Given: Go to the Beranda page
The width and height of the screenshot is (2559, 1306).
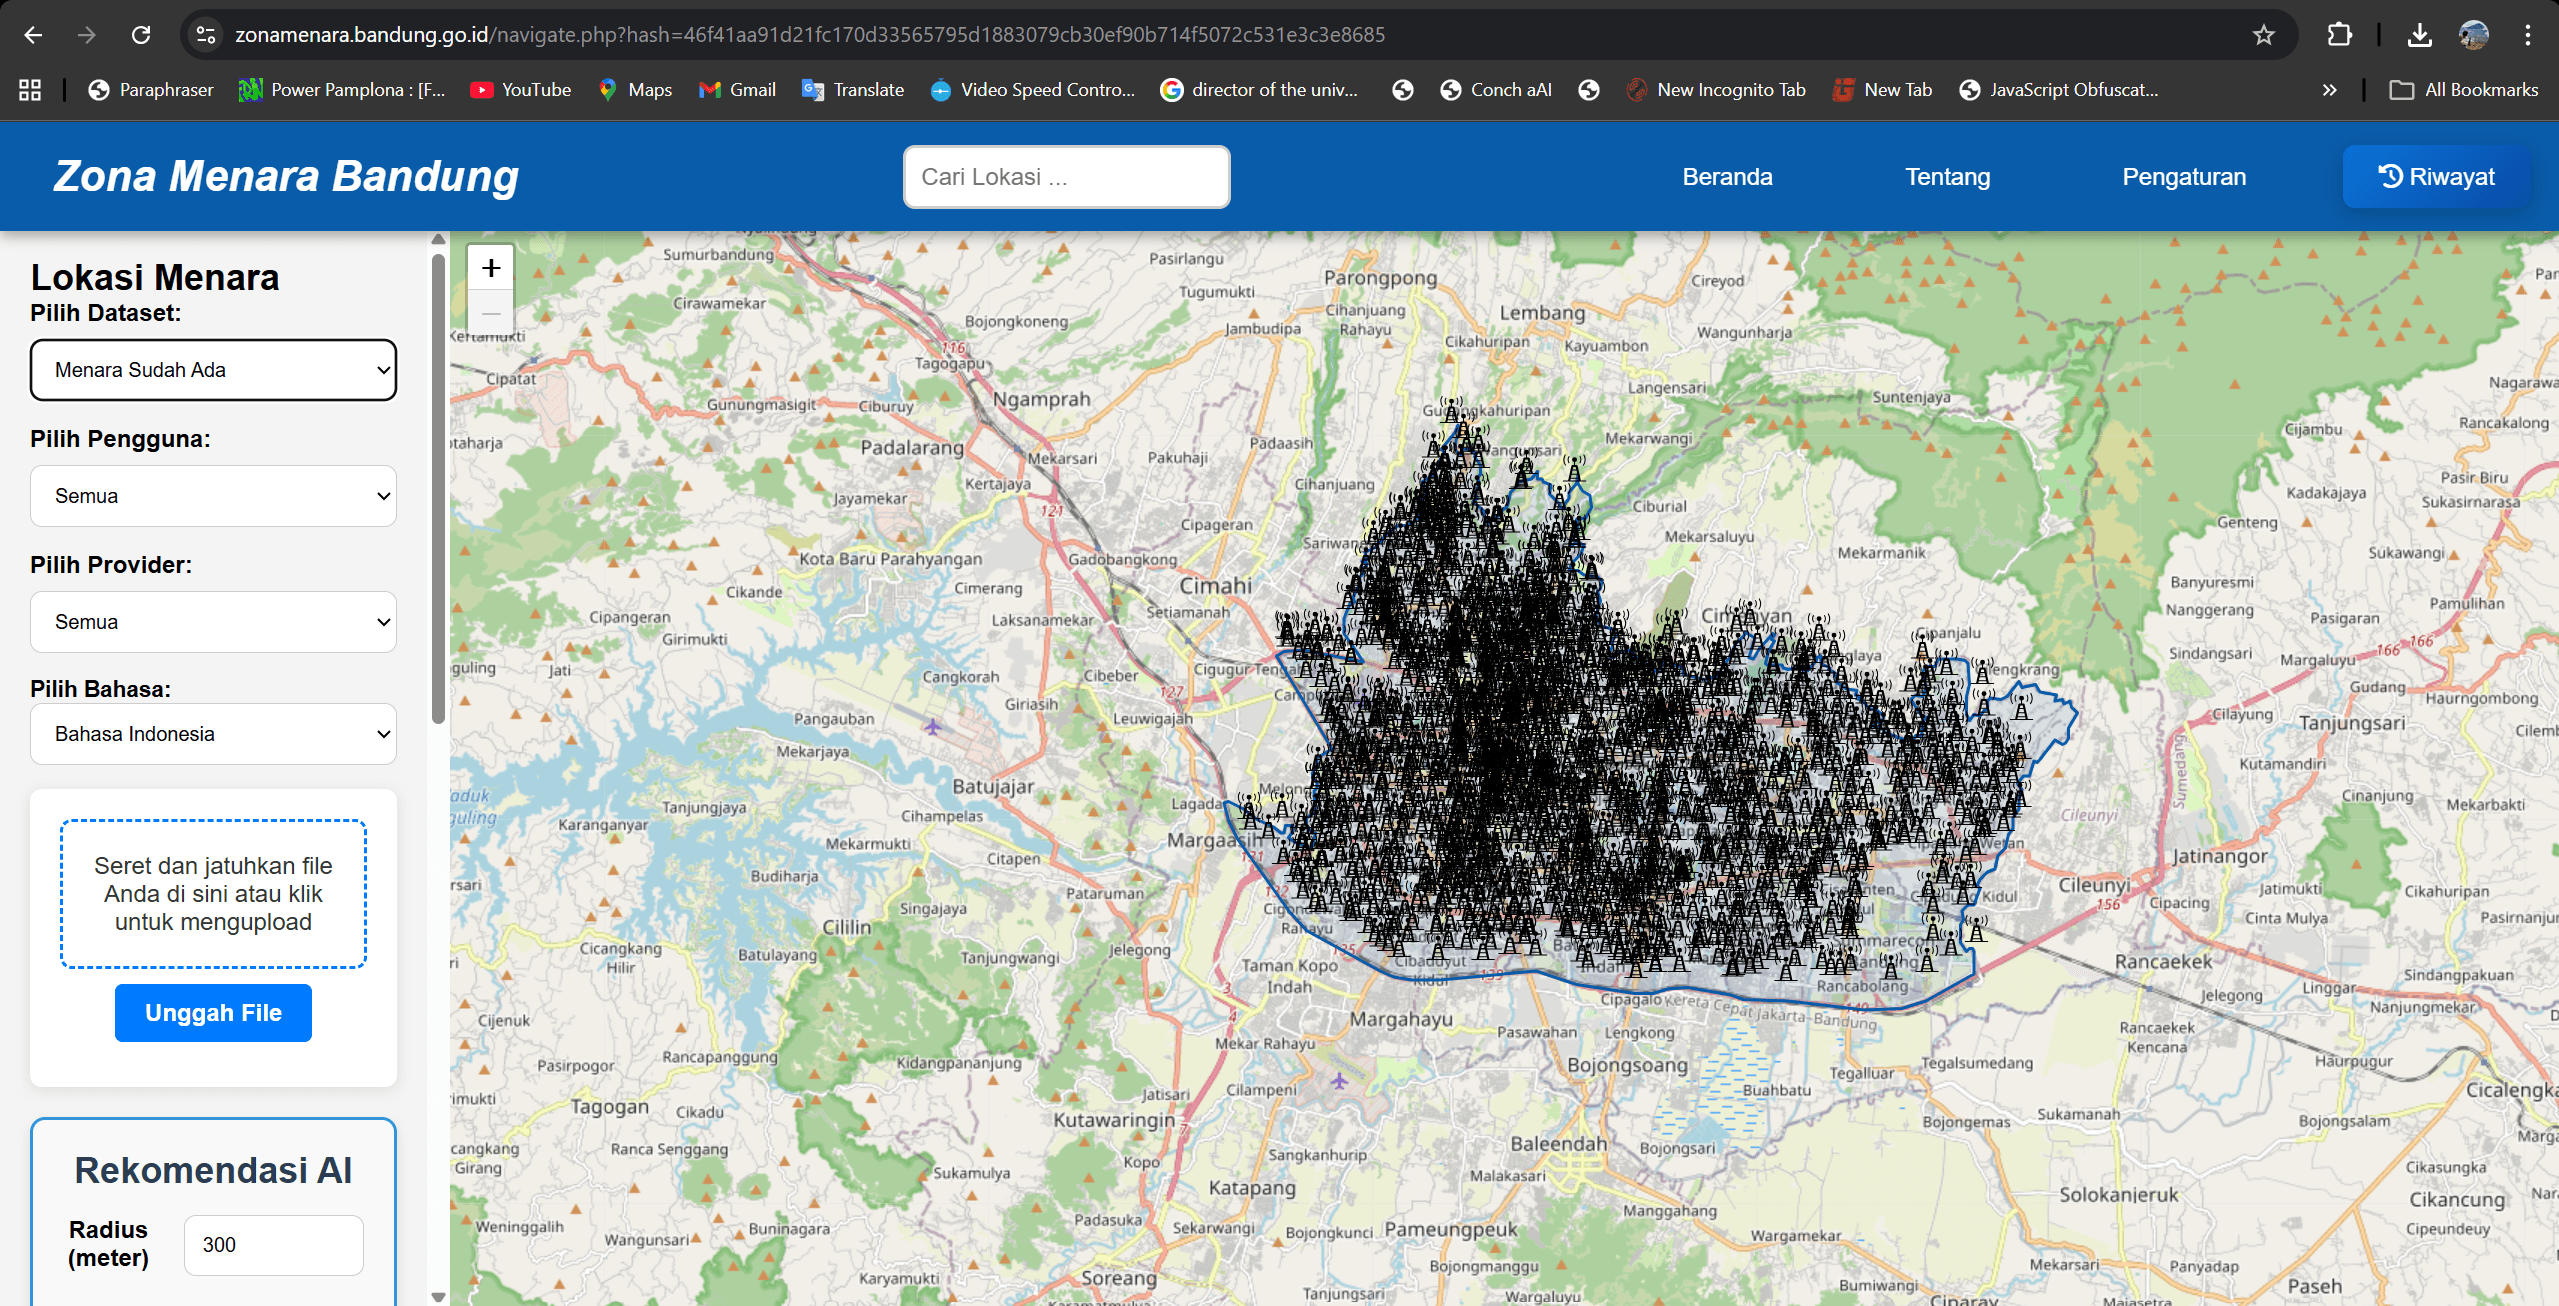Looking at the screenshot, I should [x=1727, y=176].
